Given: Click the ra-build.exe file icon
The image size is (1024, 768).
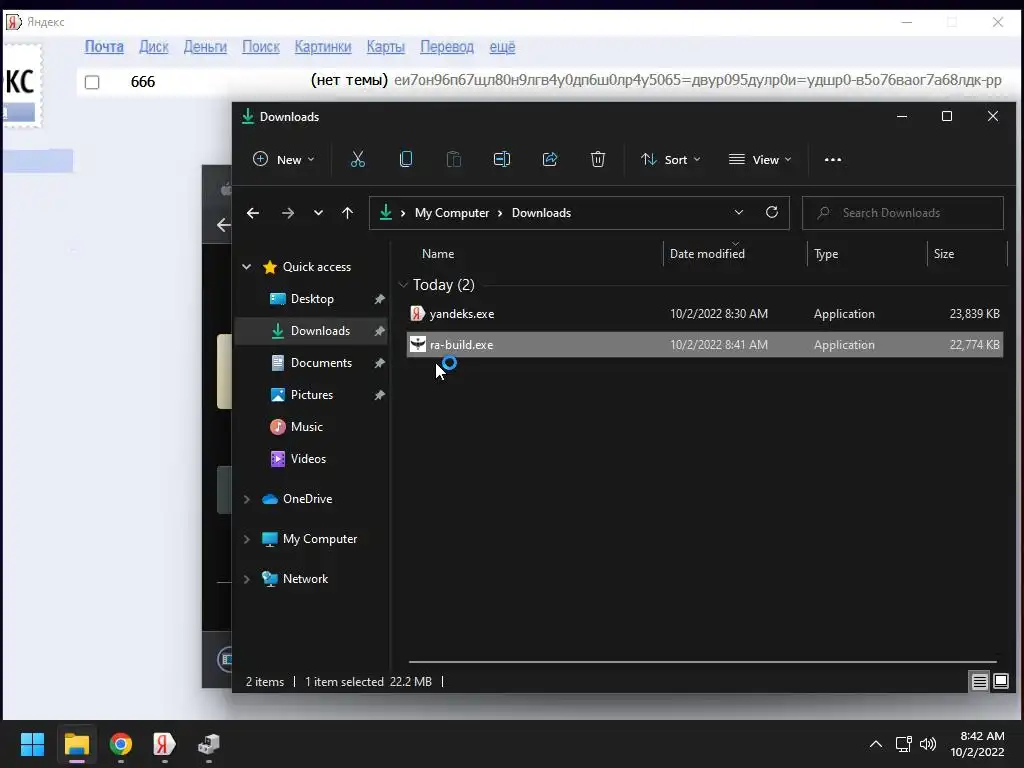Looking at the screenshot, I should (x=417, y=344).
